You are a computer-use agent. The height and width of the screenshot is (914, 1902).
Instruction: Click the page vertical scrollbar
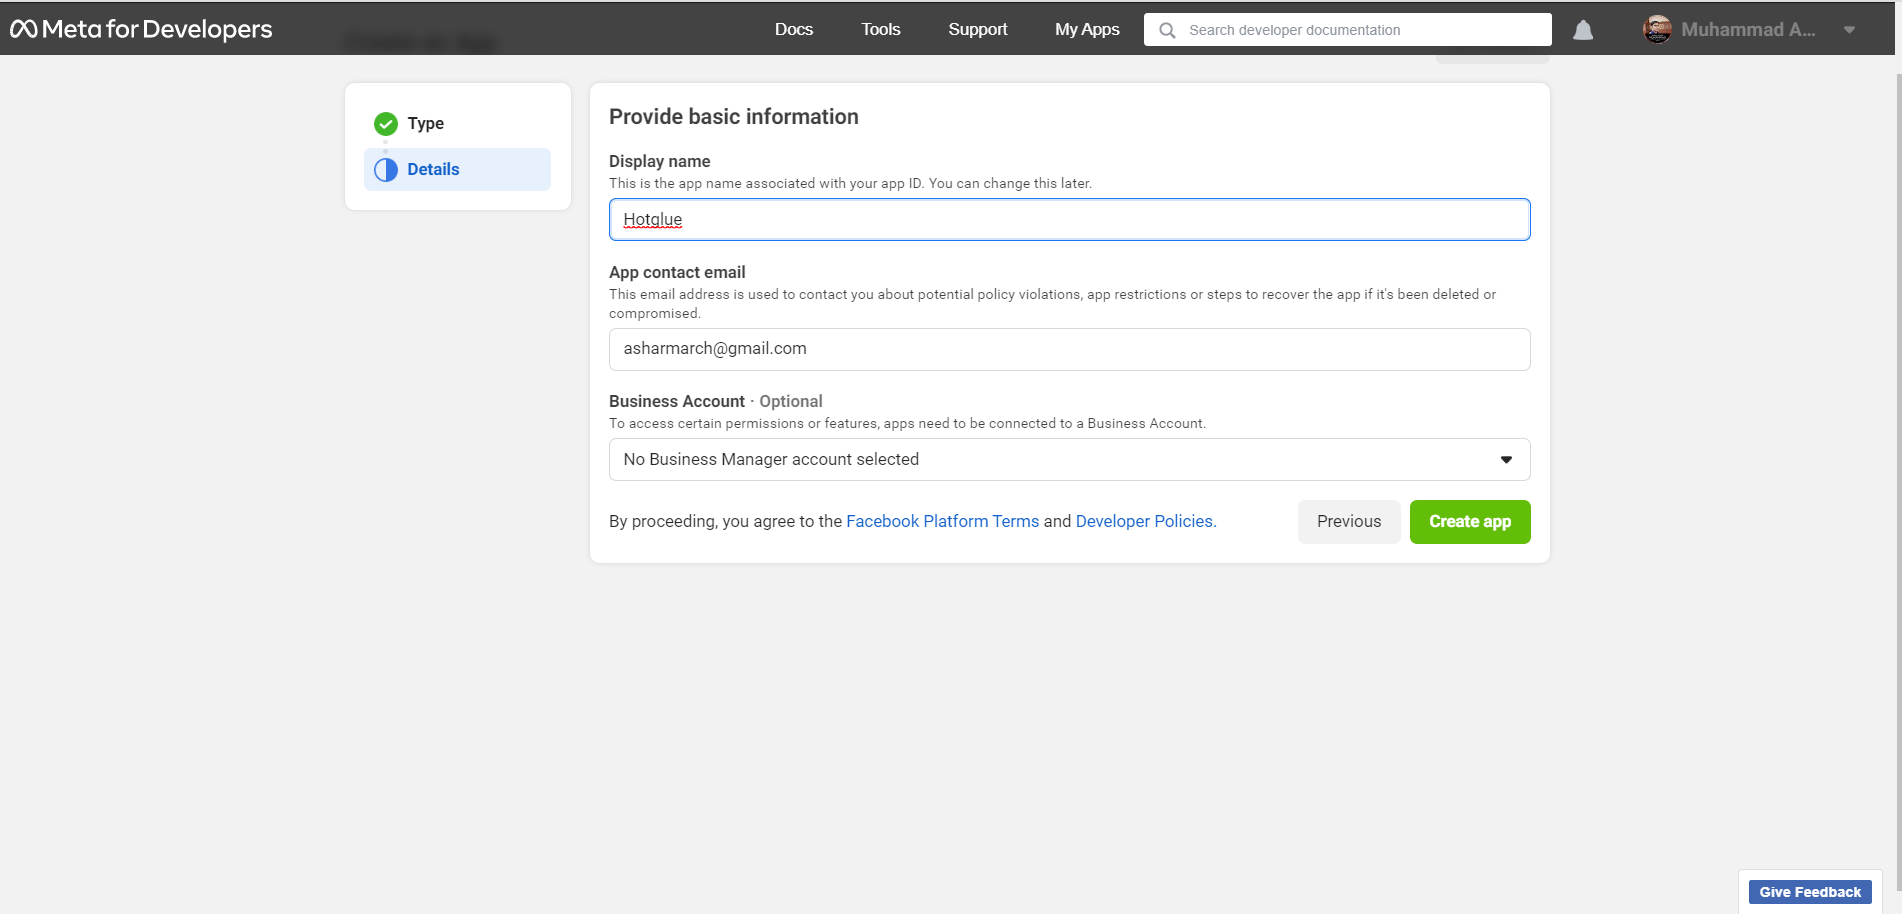[1898, 480]
